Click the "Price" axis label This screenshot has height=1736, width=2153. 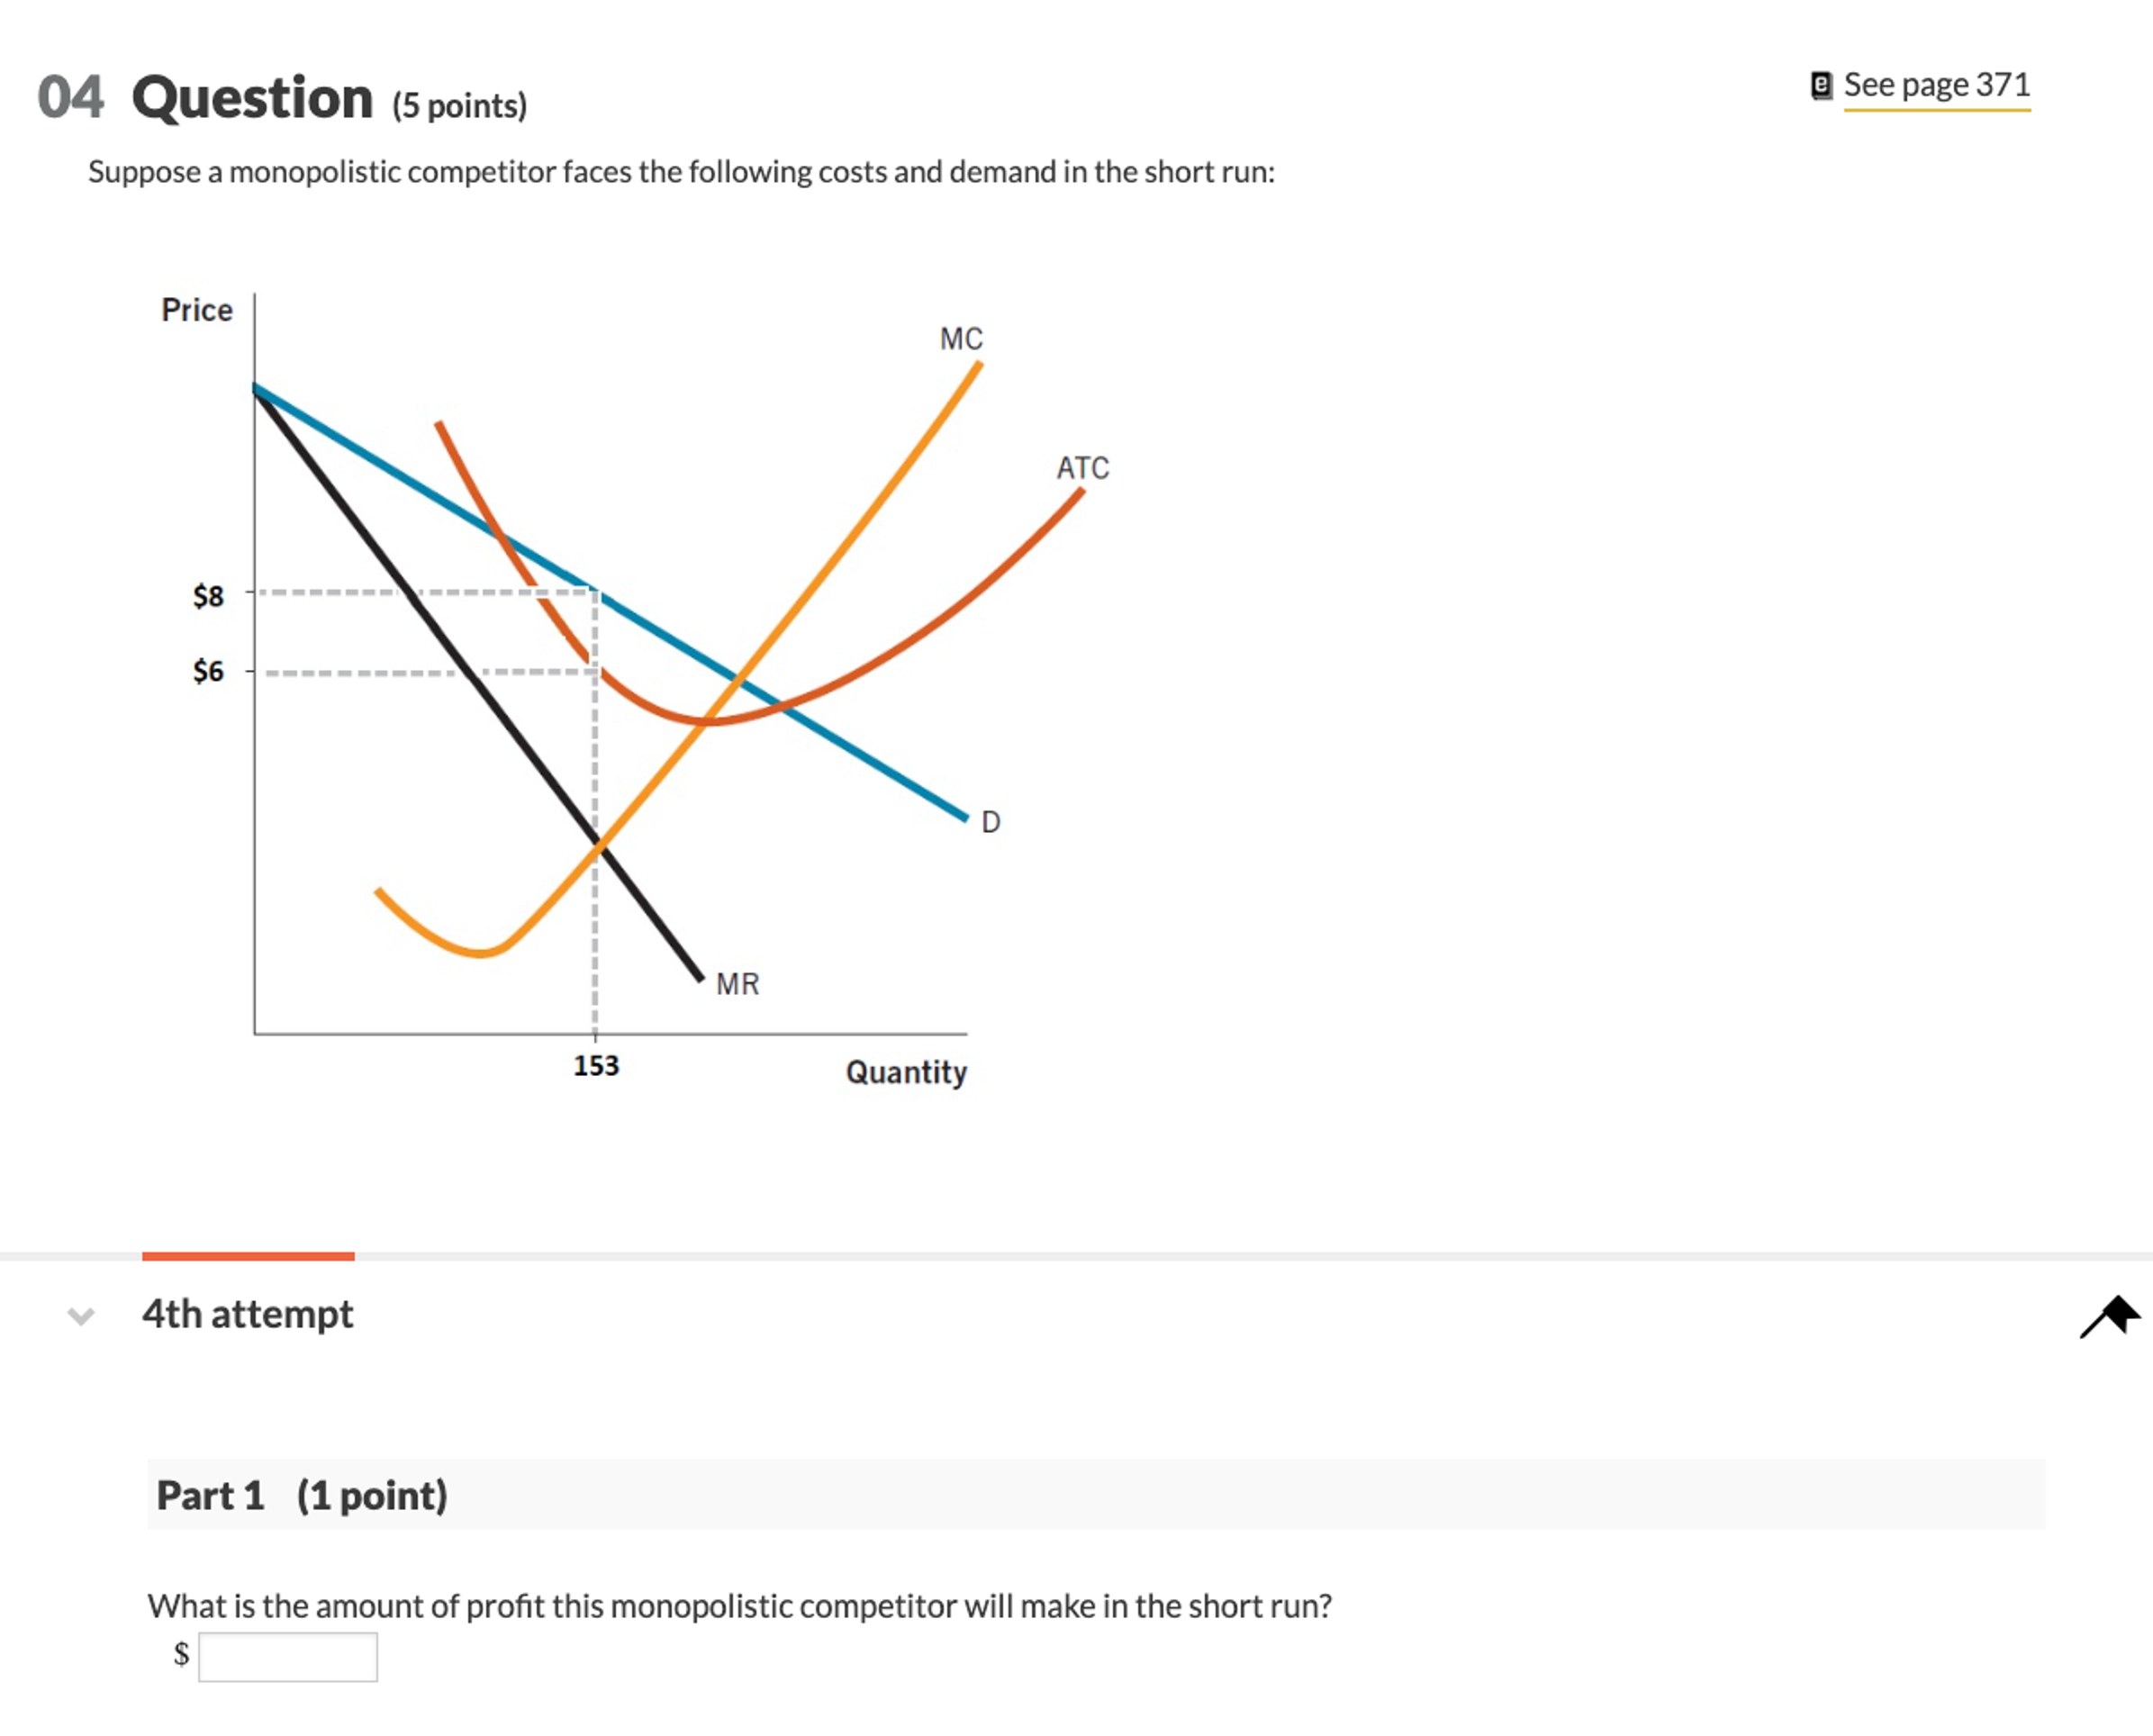tap(196, 310)
